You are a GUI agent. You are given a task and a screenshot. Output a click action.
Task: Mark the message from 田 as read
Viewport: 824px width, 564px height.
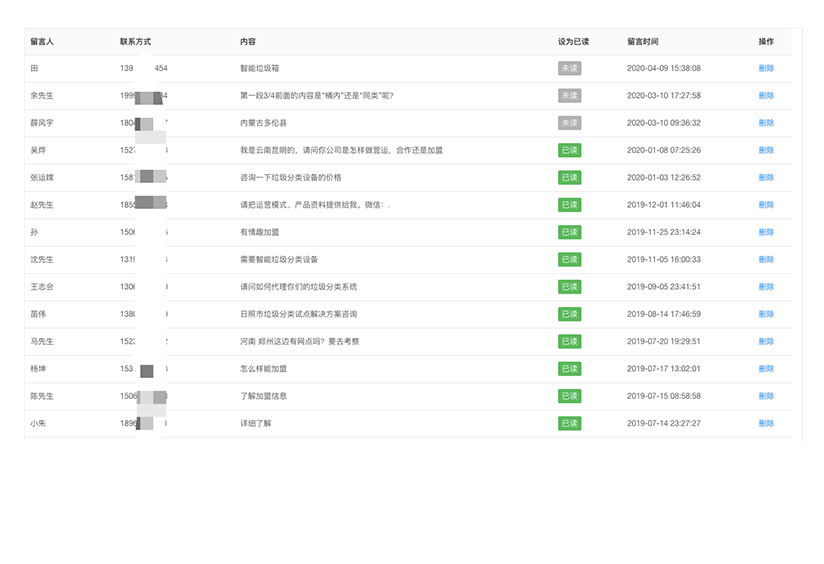569,68
